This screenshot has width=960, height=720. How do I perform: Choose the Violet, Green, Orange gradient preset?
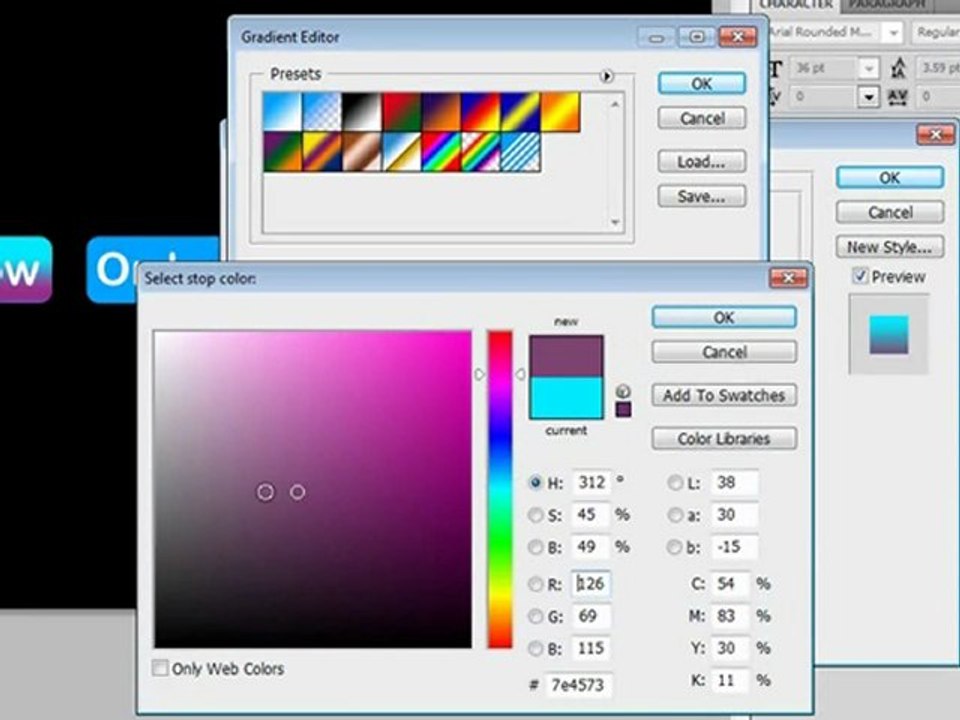click(x=282, y=152)
